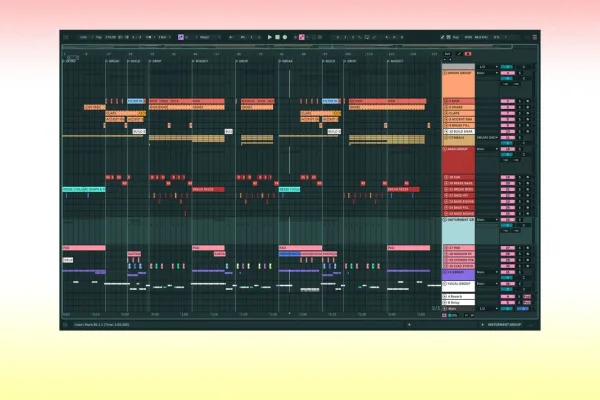The height and width of the screenshot is (400, 600).
Task: Click the tempo field showing 170.00
Action: pos(111,37)
